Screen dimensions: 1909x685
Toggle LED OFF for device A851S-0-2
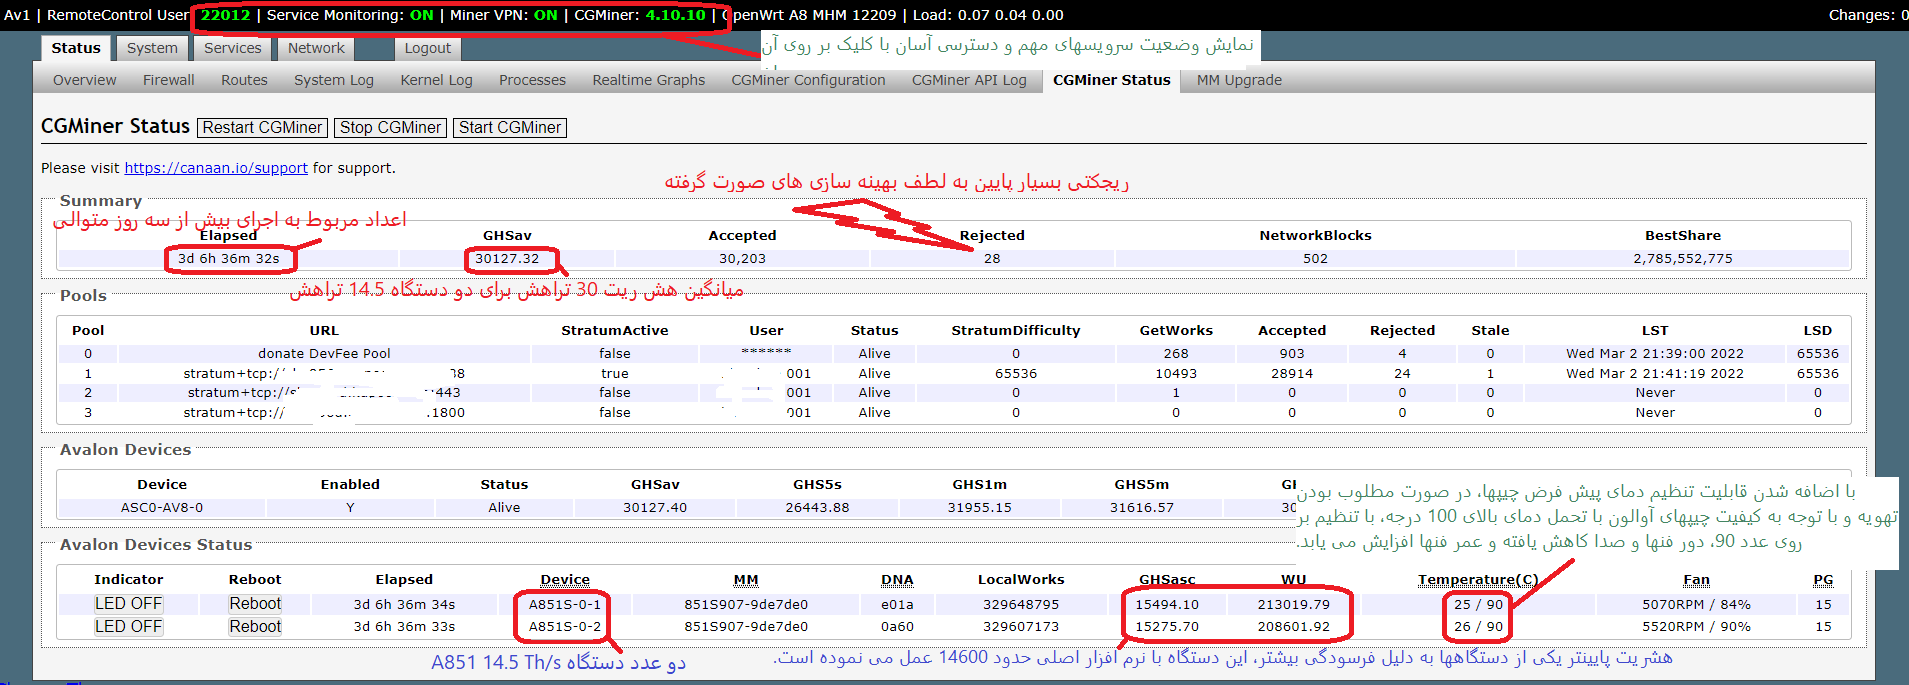pyautogui.click(x=128, y=626)
